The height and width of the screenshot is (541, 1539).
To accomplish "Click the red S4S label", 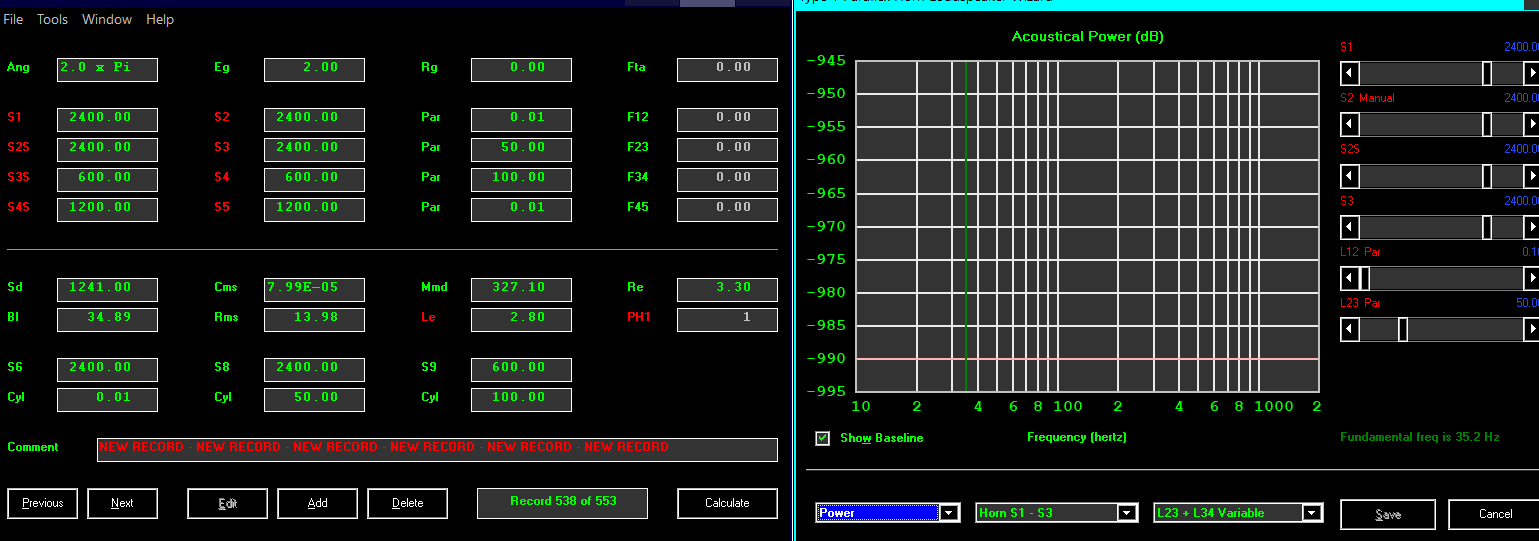I will [19, 207].
